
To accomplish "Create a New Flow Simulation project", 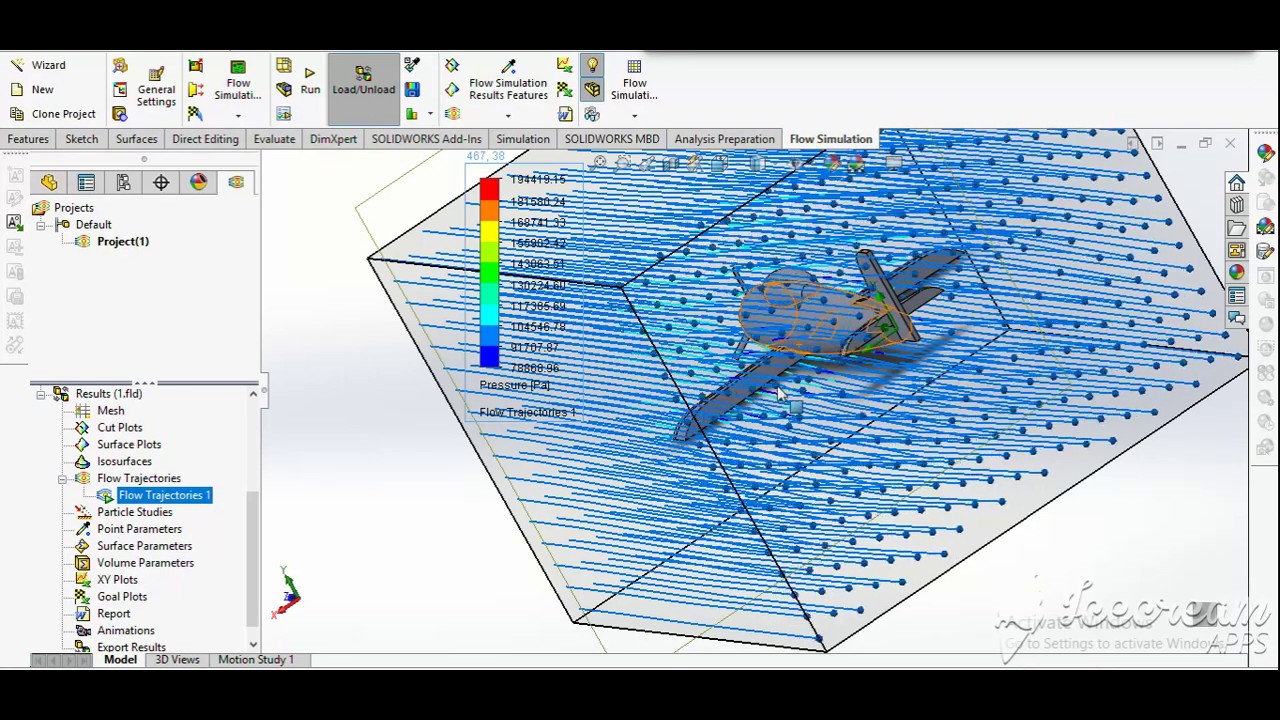I will 32,89.
